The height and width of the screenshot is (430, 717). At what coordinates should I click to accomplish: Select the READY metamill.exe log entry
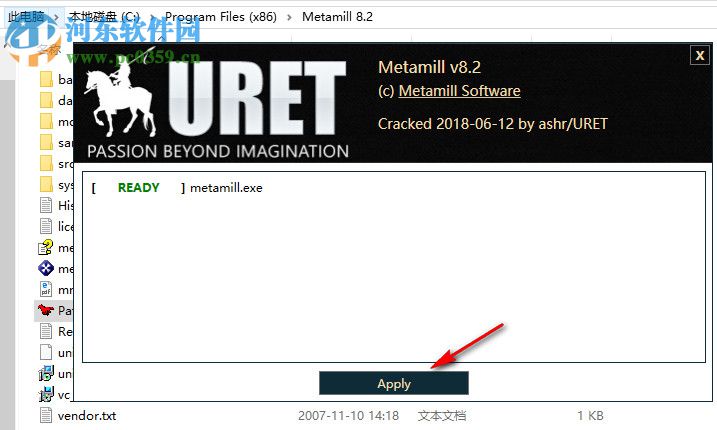point(177,188)
